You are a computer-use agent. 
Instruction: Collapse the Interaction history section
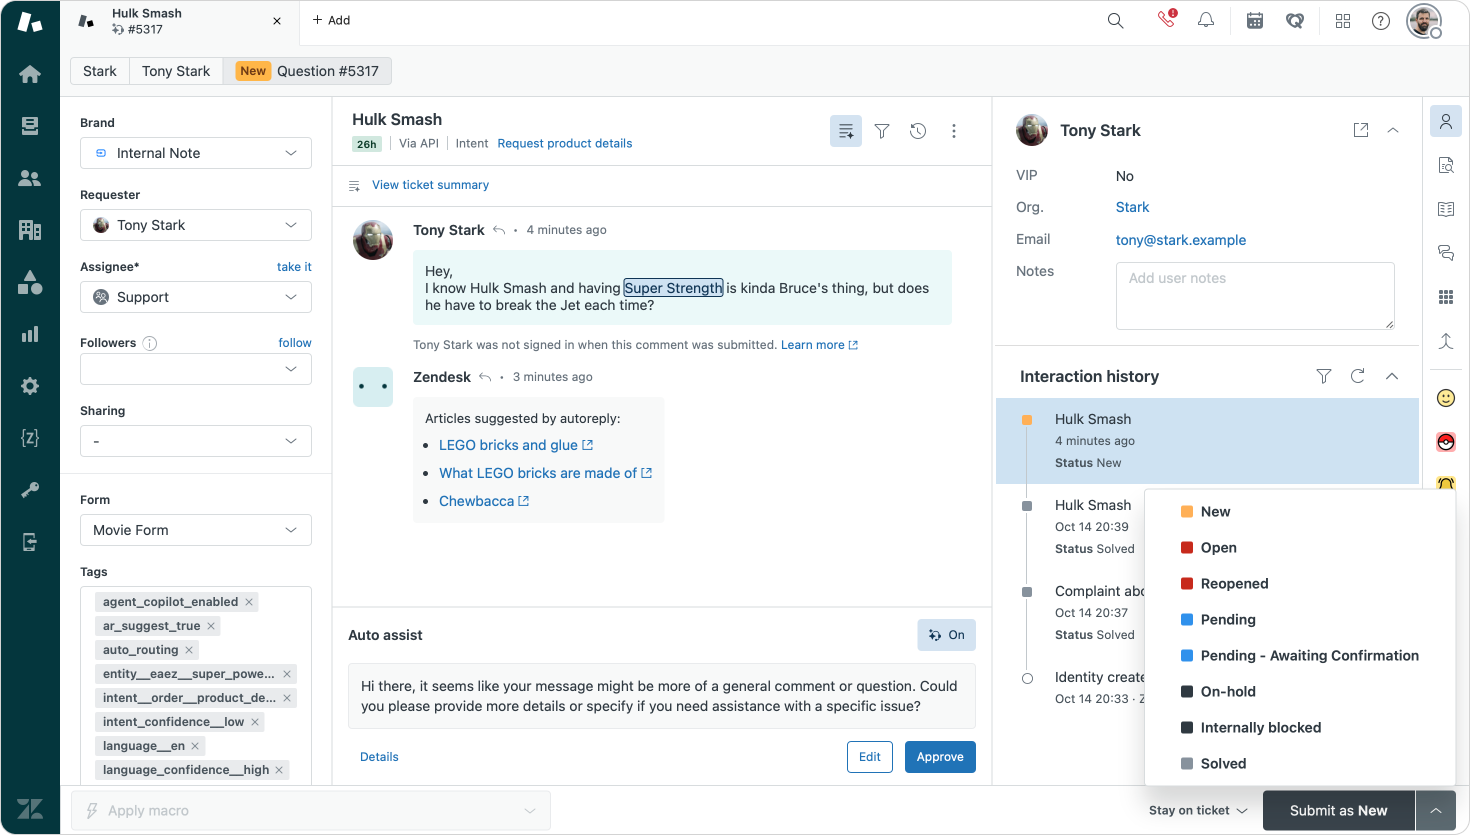1392,376
